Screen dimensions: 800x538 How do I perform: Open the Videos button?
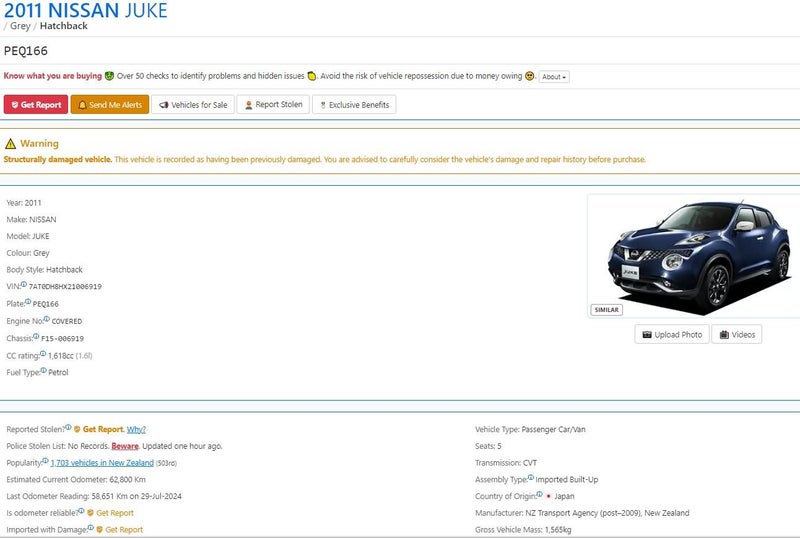click(737, 334)
